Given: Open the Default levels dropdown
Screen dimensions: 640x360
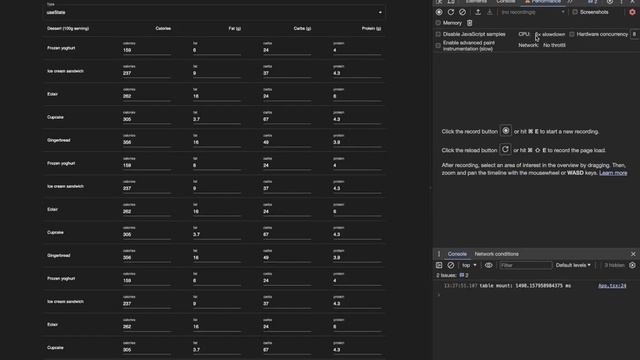Looking at the screenshot, I should pos(573,265).
